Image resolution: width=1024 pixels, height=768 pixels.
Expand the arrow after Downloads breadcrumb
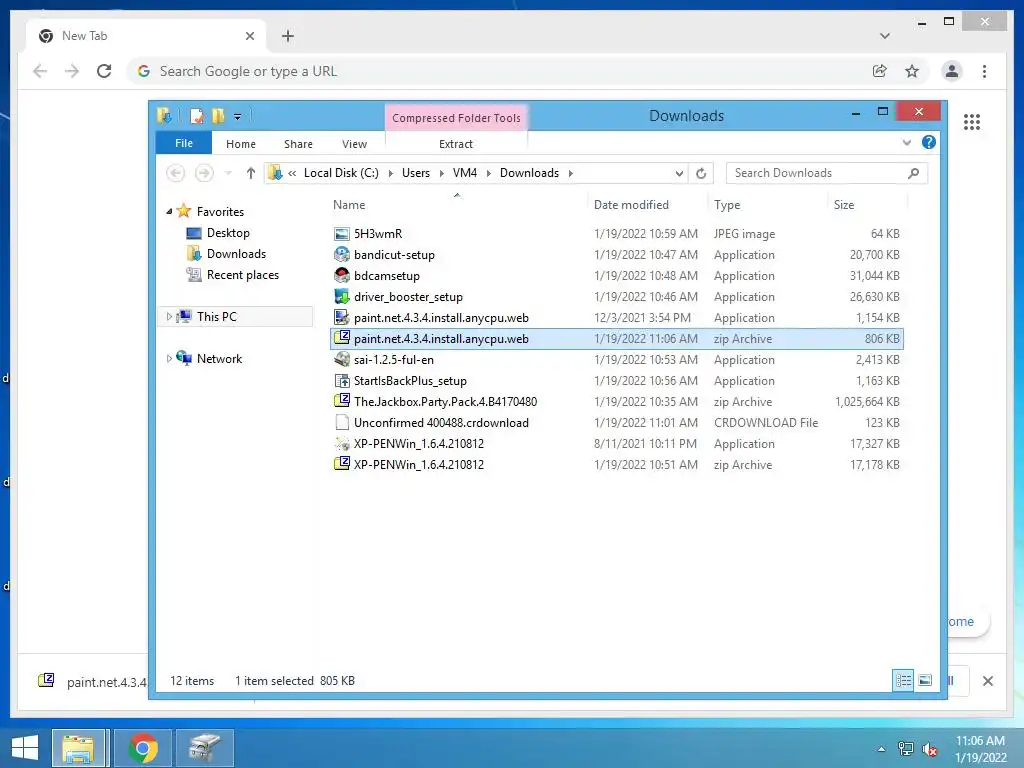(x=571, y=173)
